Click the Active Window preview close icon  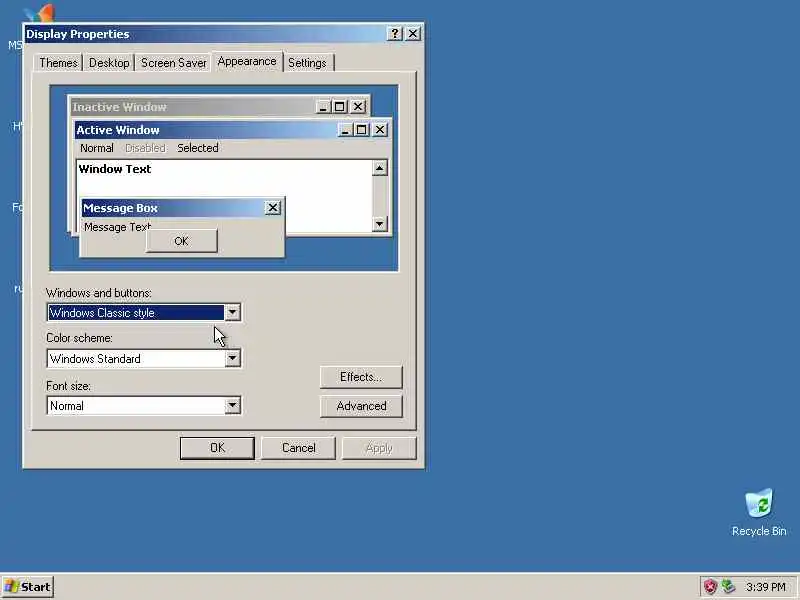pyautogui.click(x=380, y=130)
